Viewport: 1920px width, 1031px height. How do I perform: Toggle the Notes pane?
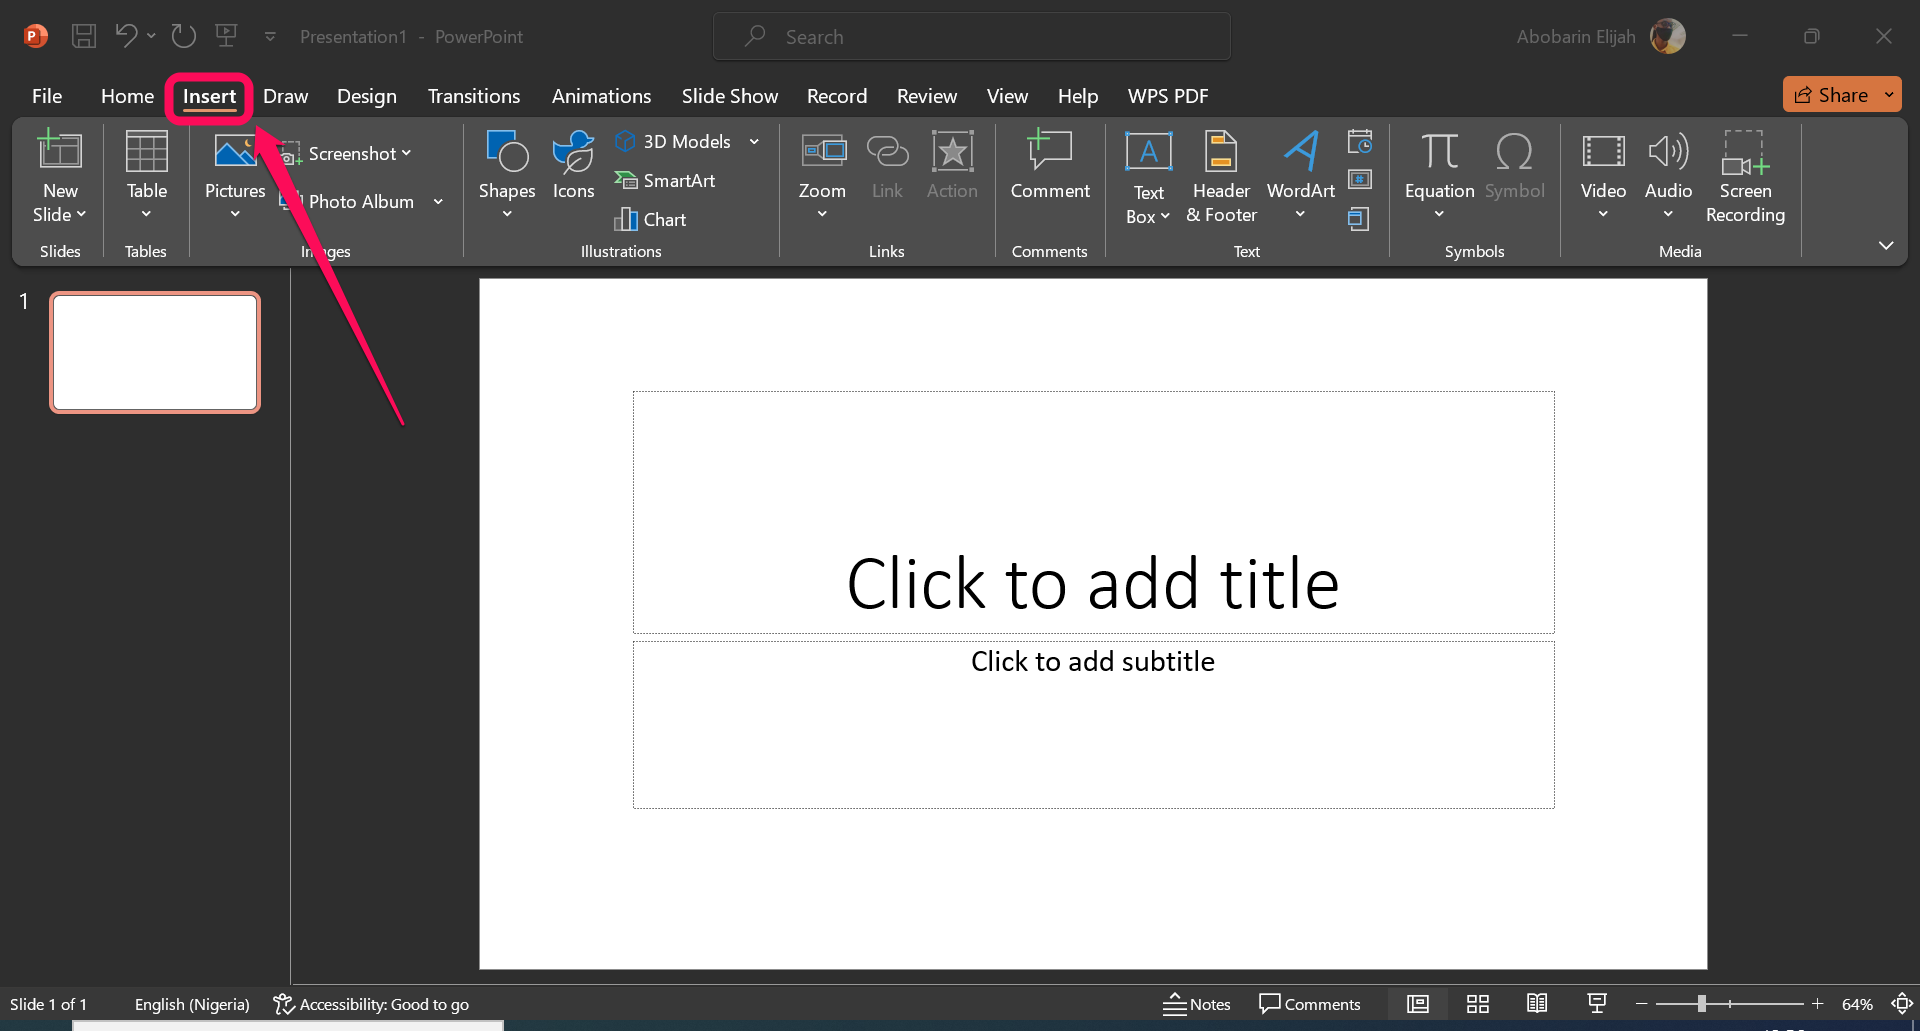click(1197, 1004)
